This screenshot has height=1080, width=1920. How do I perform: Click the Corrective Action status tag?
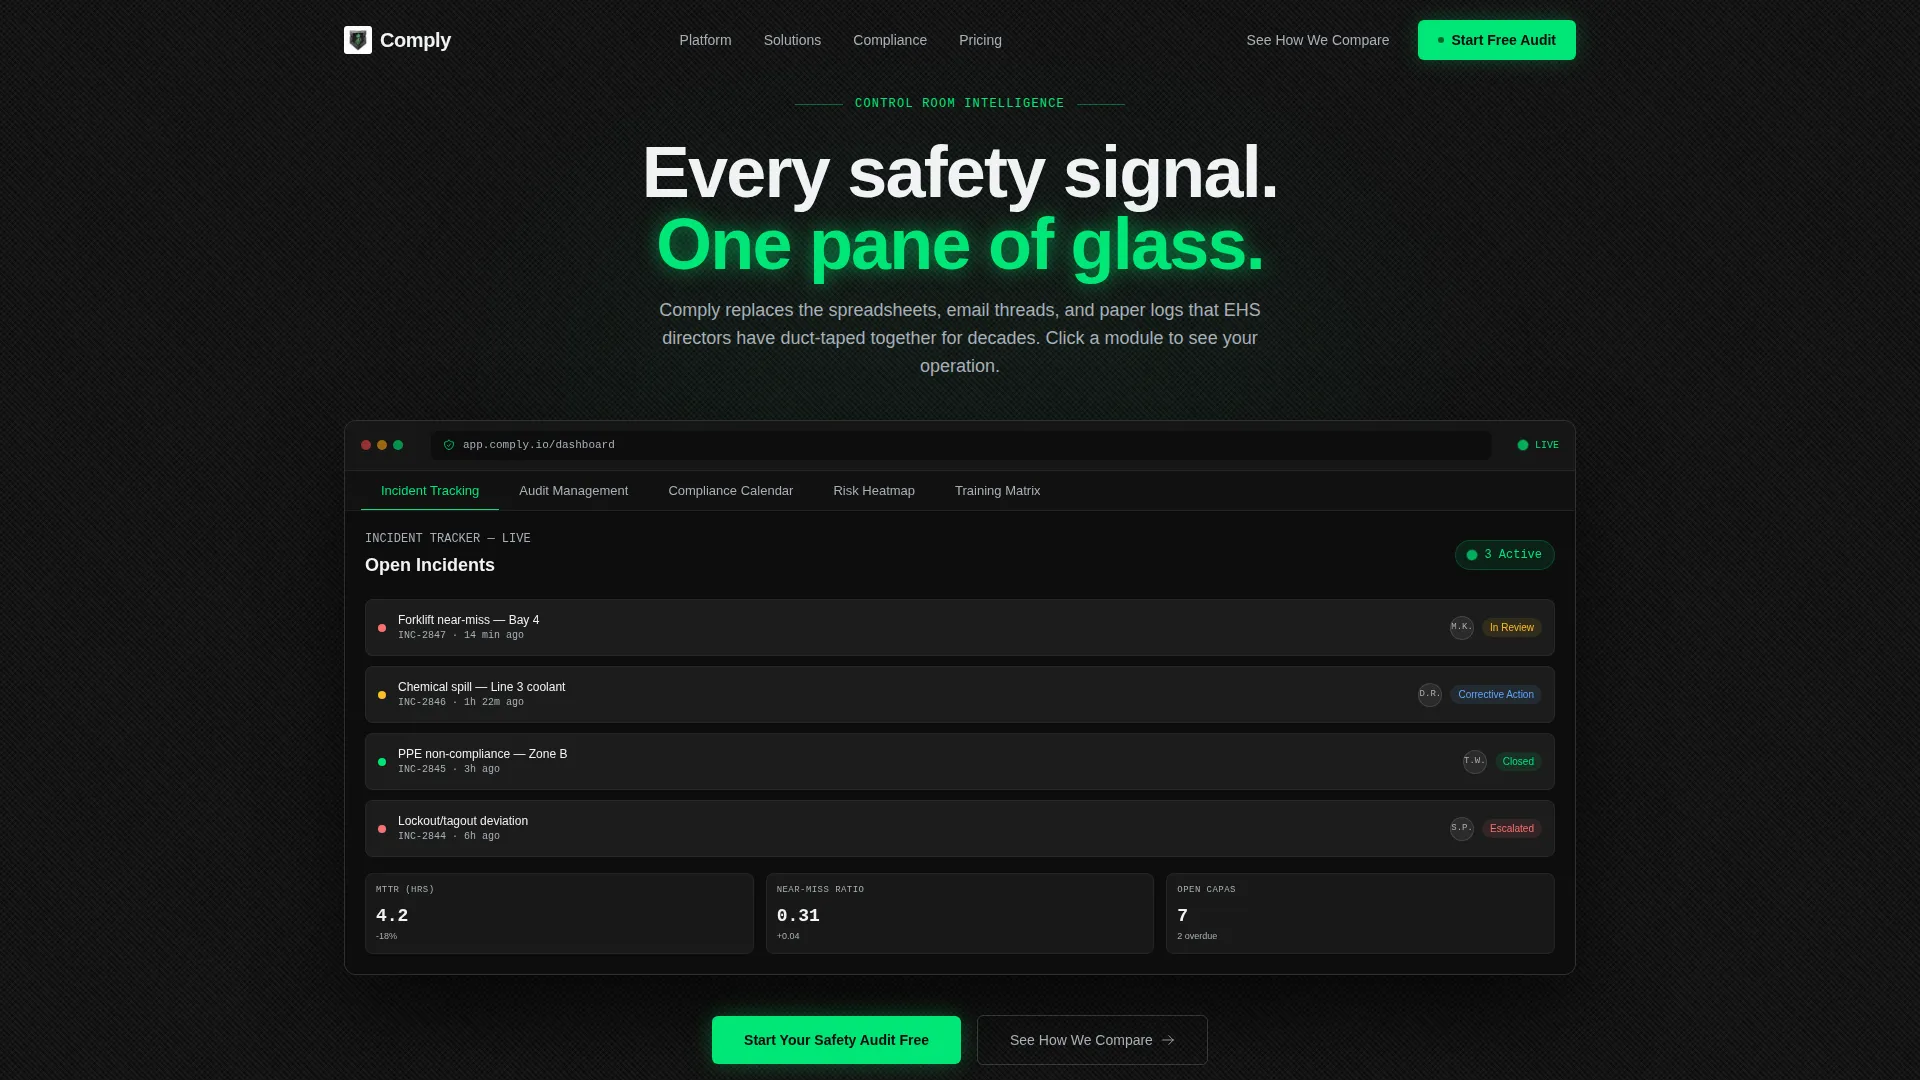pyautogui.click(x=1495, y=695)
